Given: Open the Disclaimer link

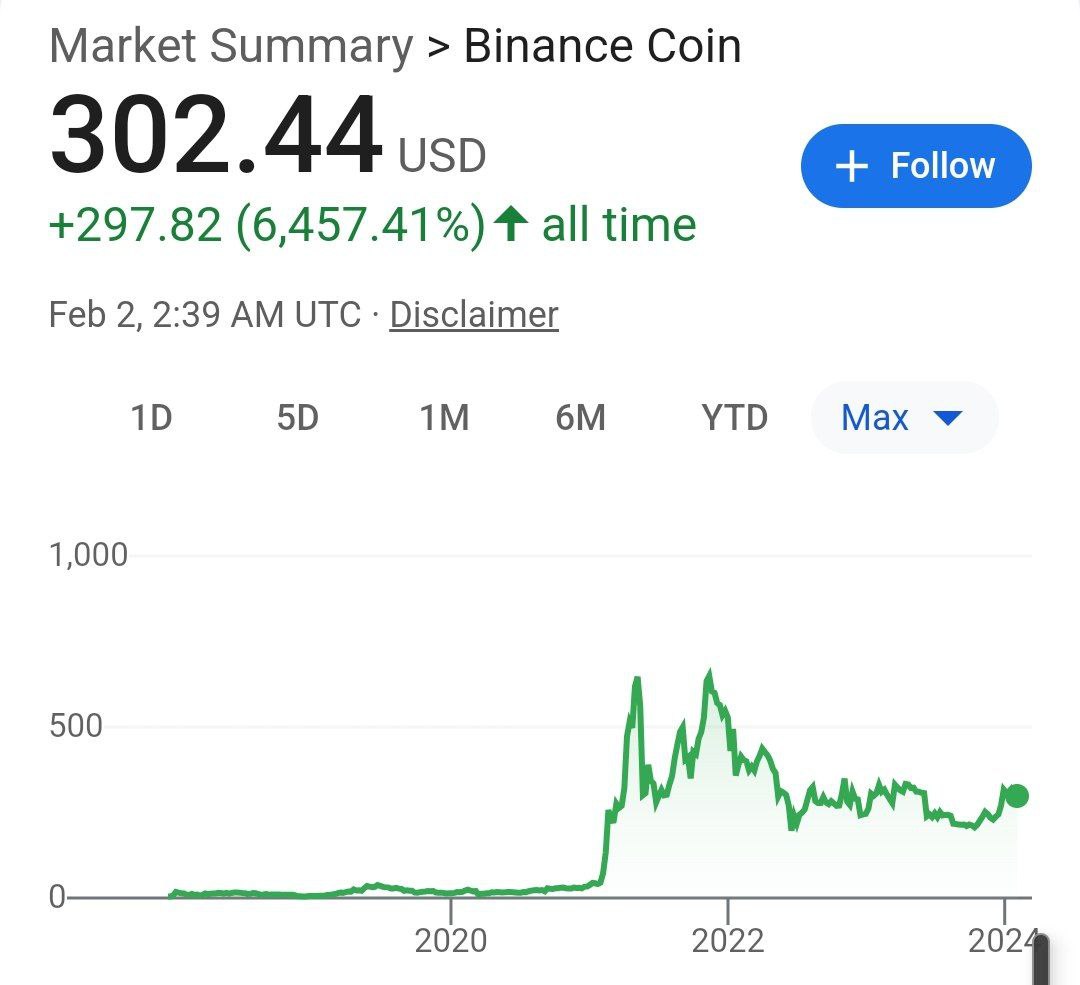Looking at the screenshot, I should pos(474,315).
